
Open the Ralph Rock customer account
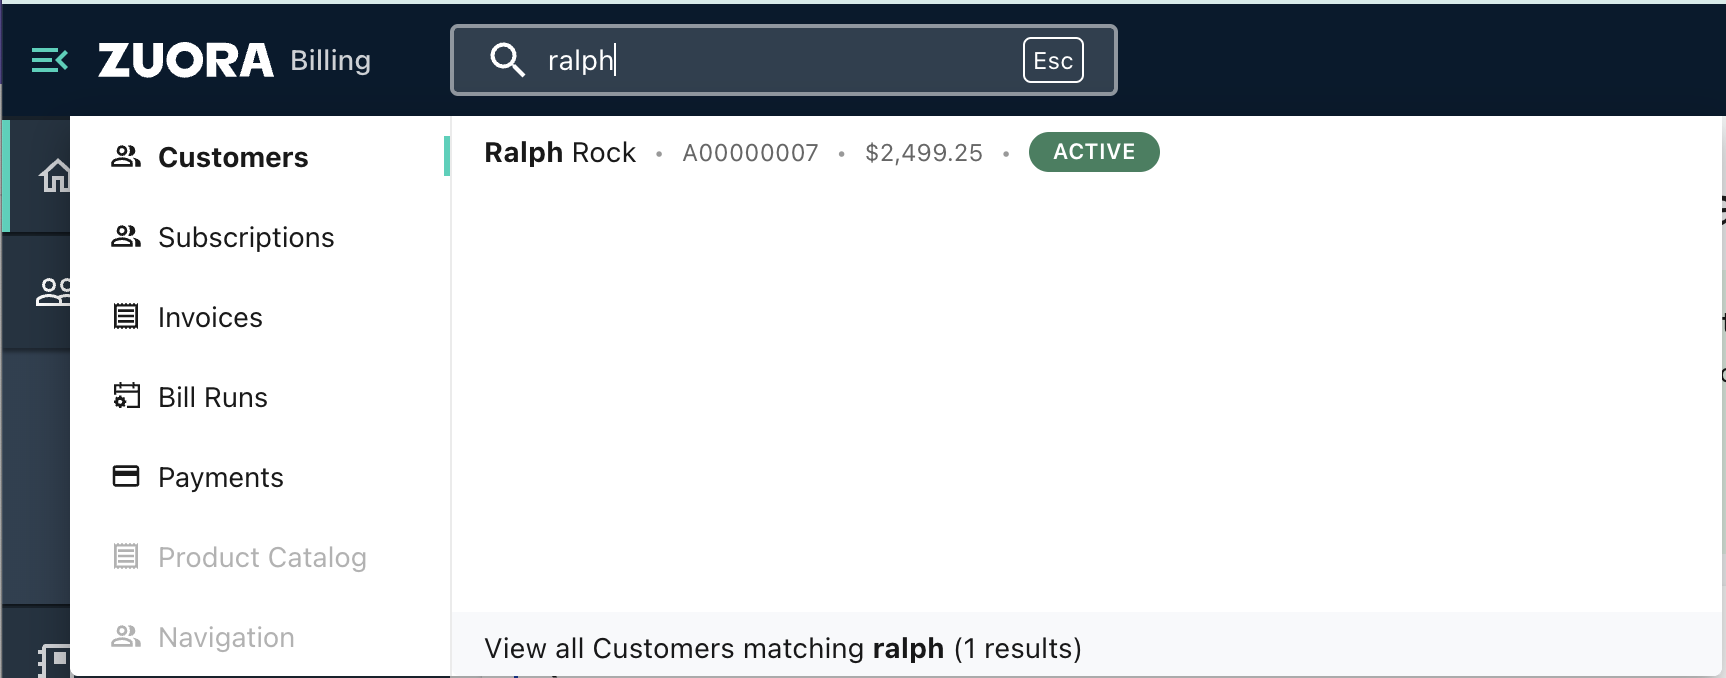tap(560, 152)
